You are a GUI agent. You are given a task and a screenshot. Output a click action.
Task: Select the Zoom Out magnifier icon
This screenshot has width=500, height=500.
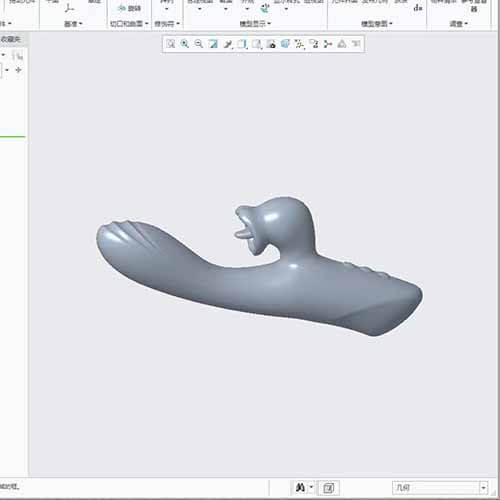(x=199, y=44)
